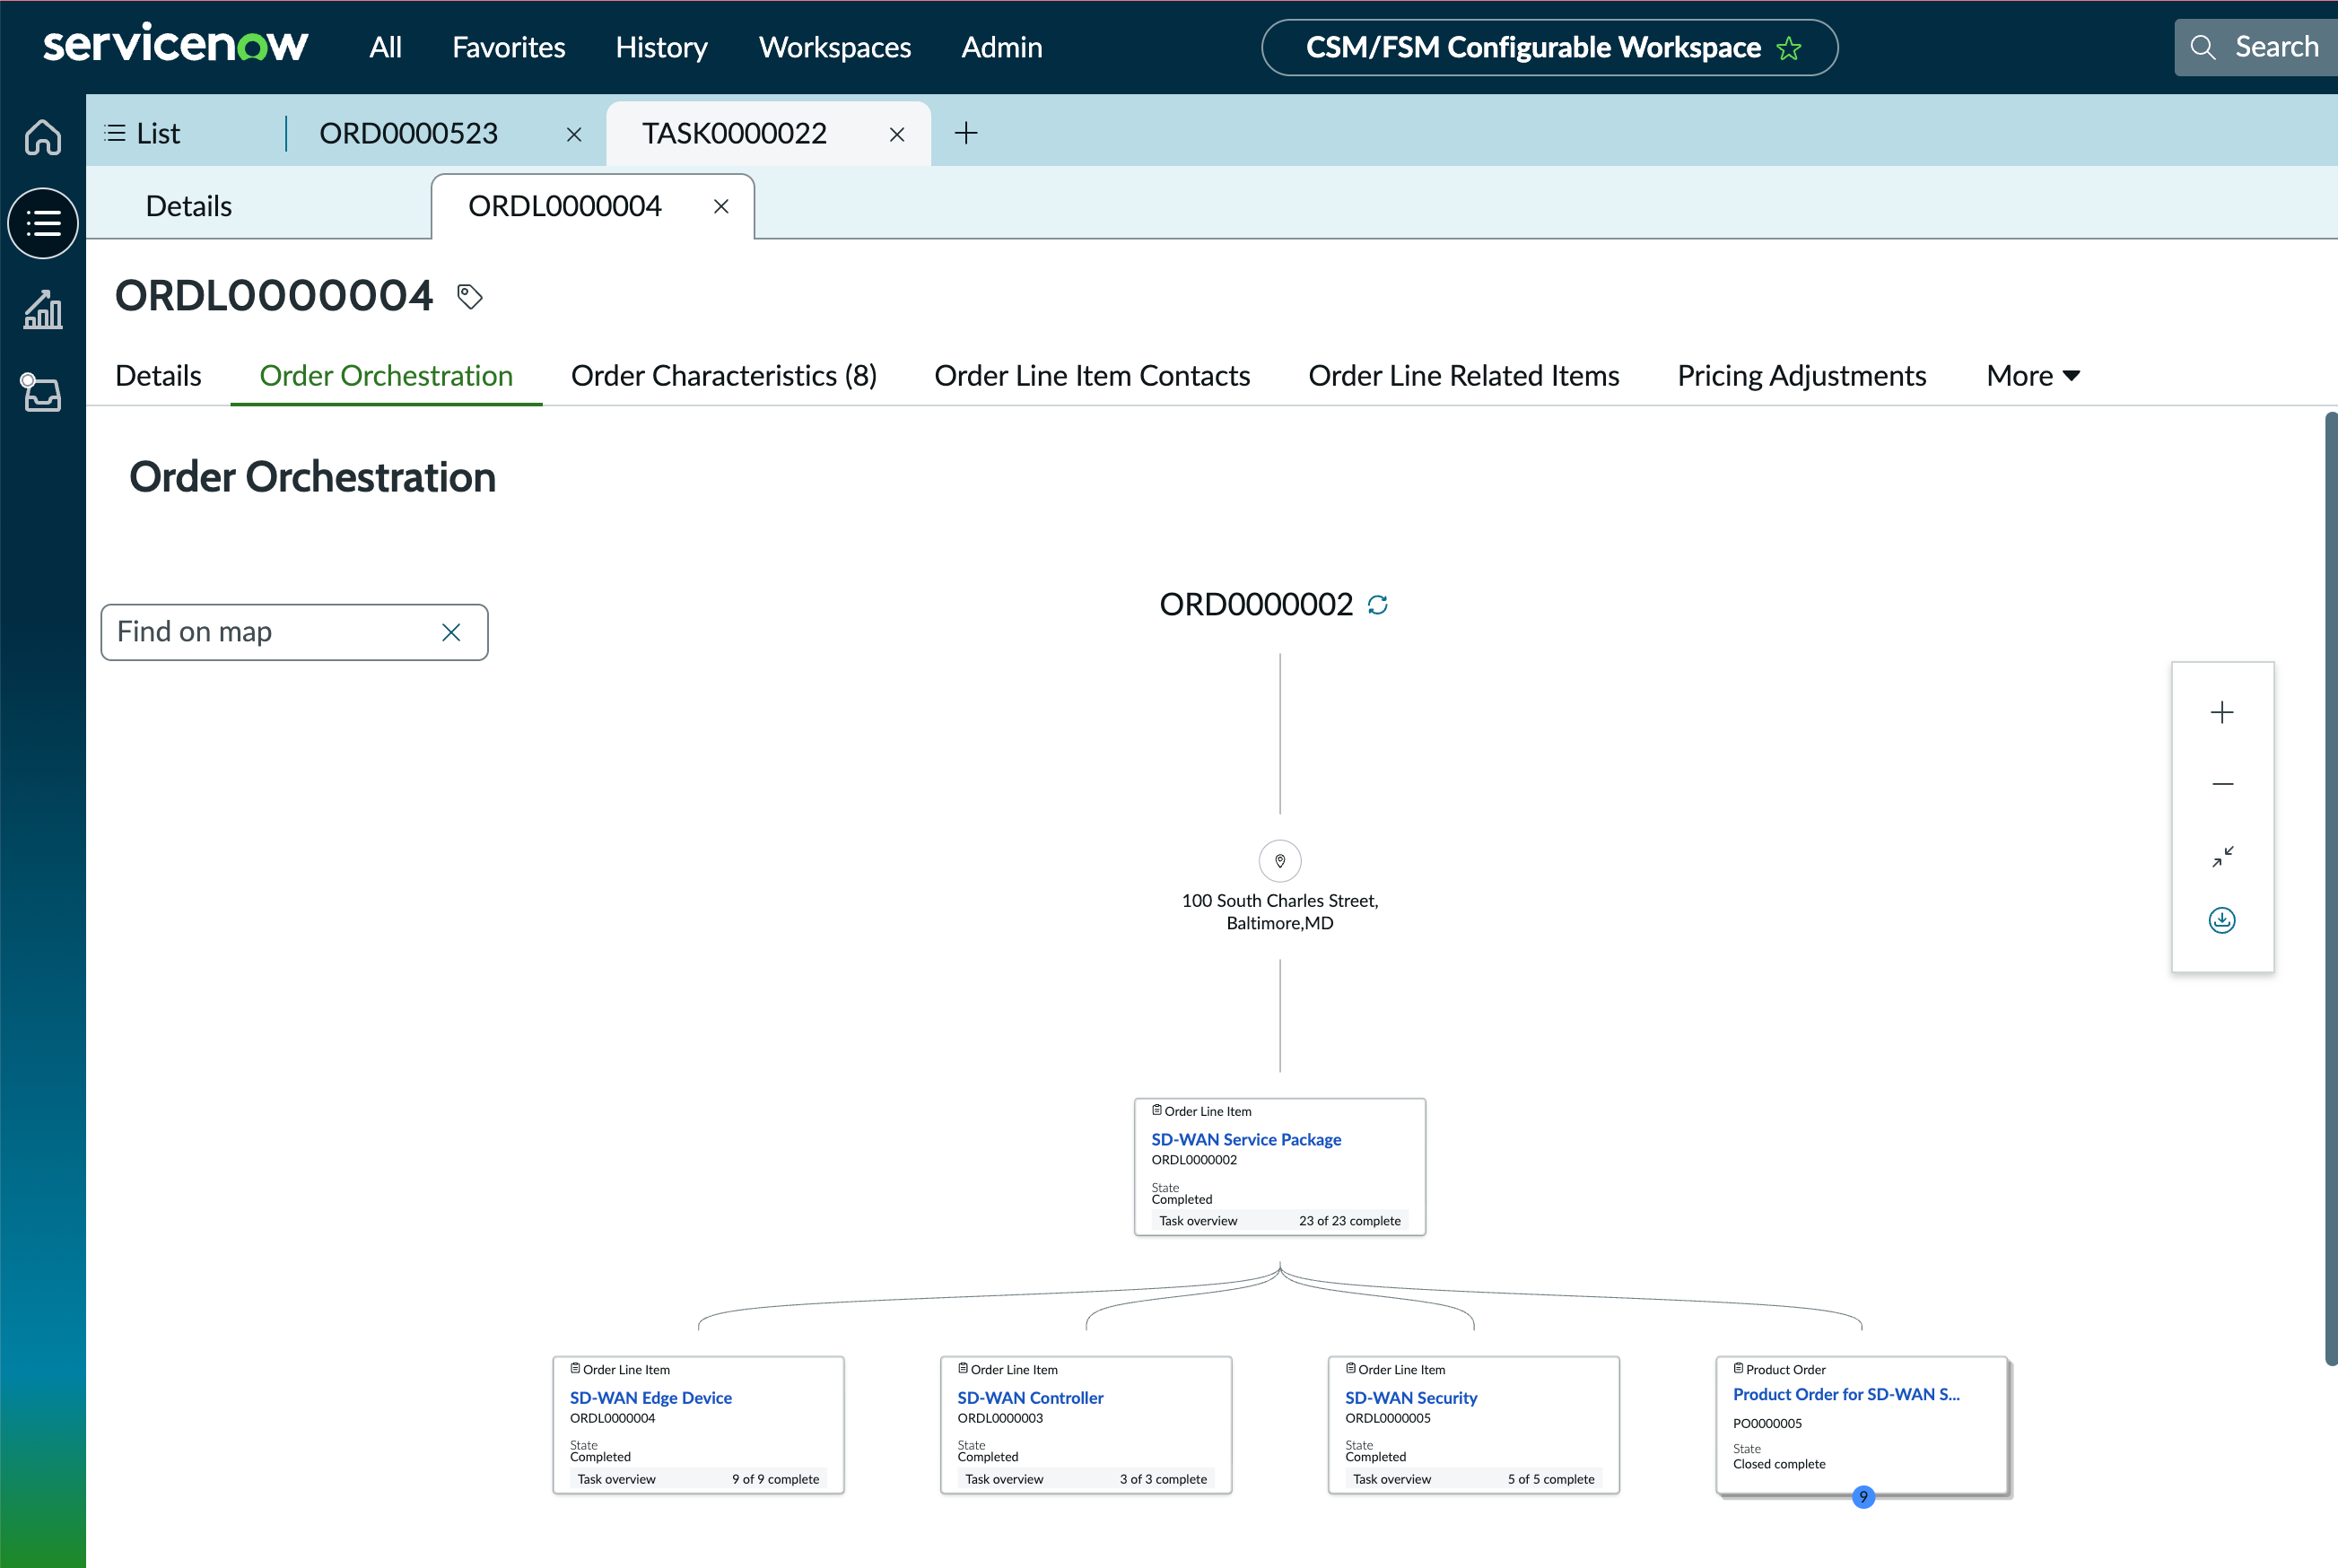The height and width of the screenshot is (1568, 2338).
Task: Zoom out on the map
Action: pyautogui.click(x=2222, y=784)
